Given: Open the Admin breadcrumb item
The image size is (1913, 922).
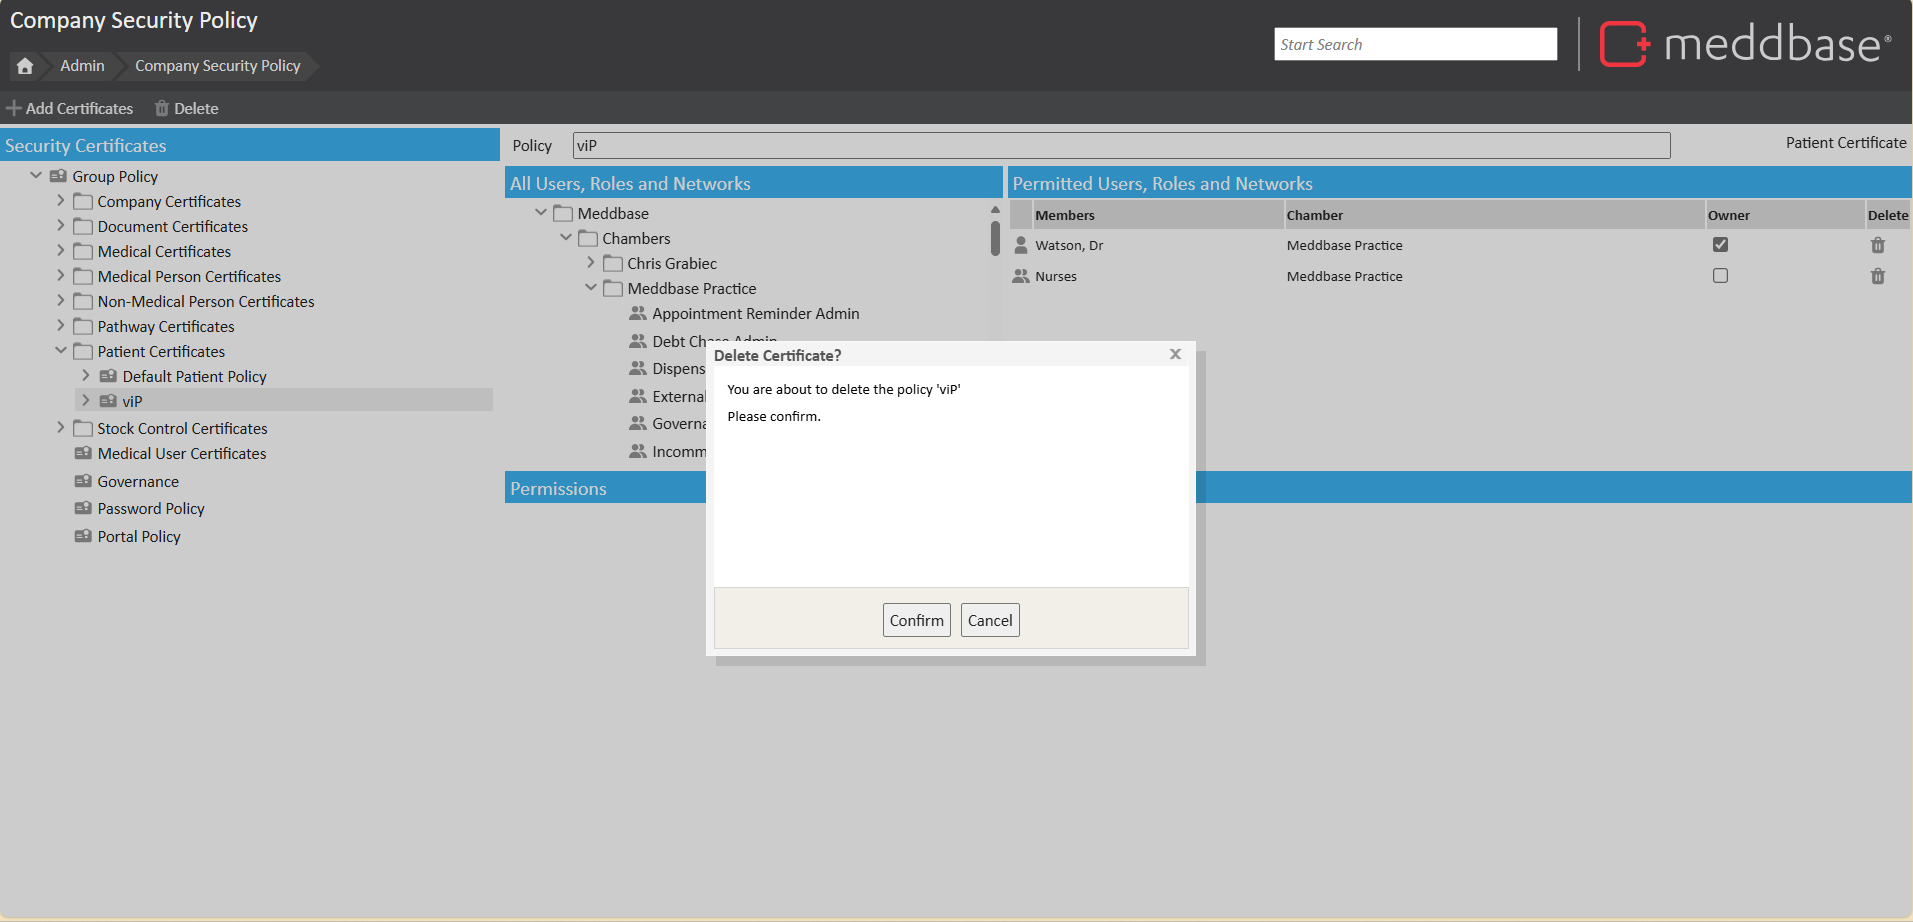Looking at the screenshot, I should [x=82, y=66].
